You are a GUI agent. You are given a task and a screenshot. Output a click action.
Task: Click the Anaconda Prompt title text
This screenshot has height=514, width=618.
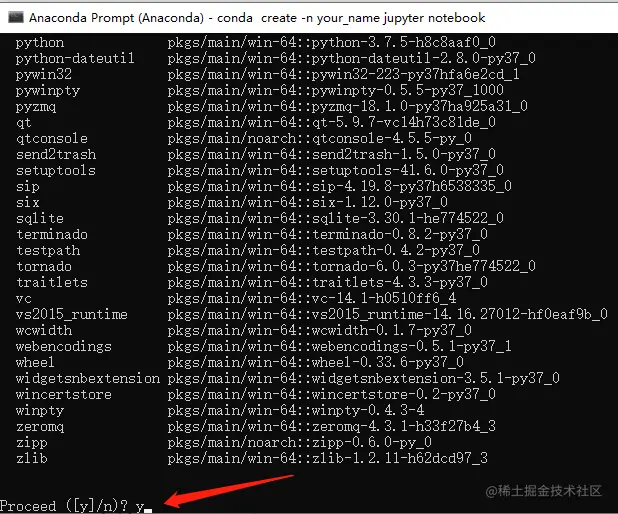tap(257, 18)
